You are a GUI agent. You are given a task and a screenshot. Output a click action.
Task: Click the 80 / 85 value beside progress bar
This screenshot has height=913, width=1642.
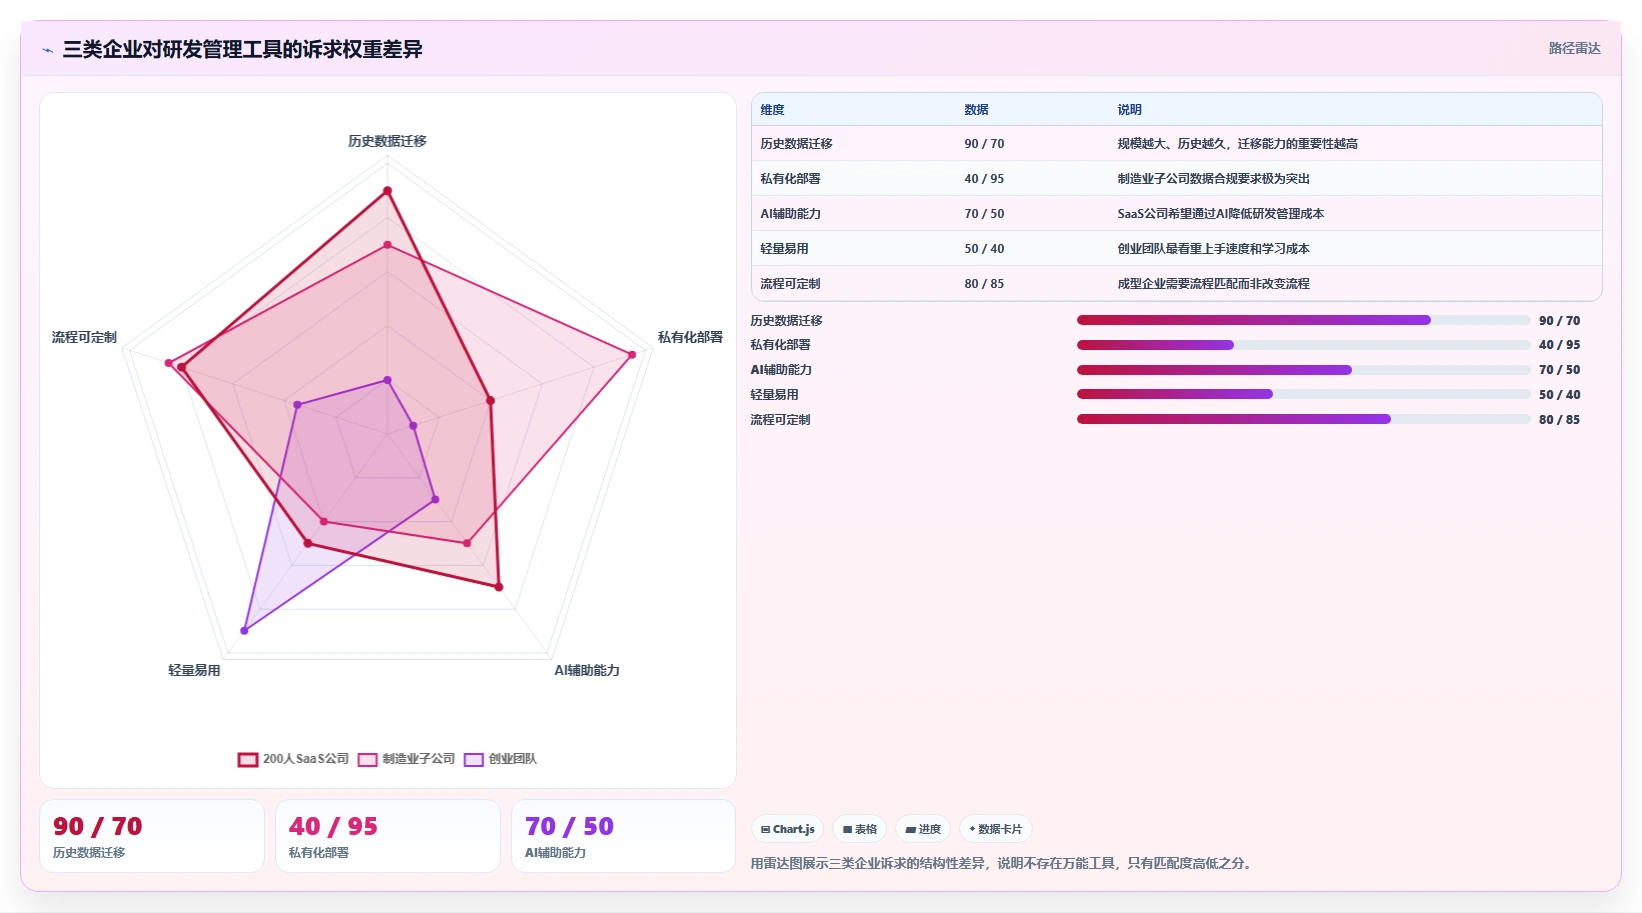pyautogui.click(x=1559, y=419)
